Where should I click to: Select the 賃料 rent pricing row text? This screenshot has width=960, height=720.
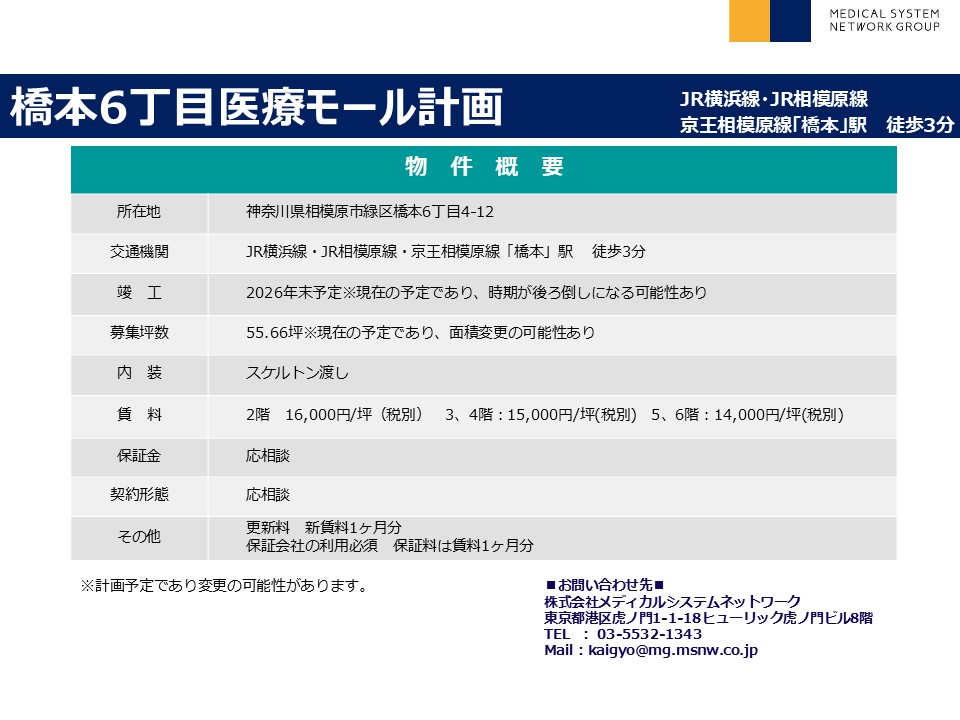click(x=545, y=414)
